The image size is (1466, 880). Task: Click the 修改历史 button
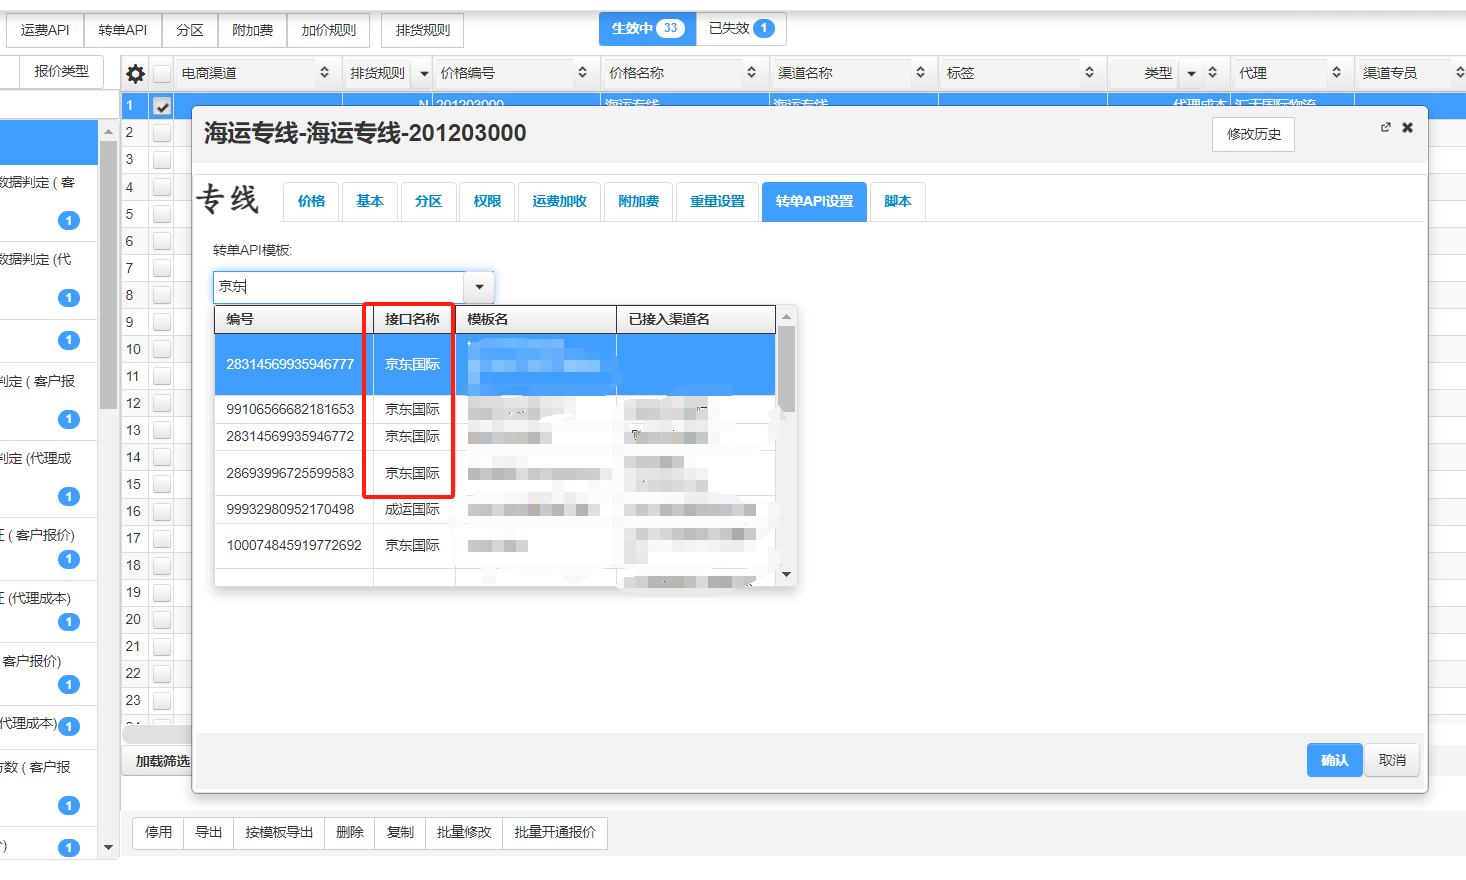pos(1254,134)
